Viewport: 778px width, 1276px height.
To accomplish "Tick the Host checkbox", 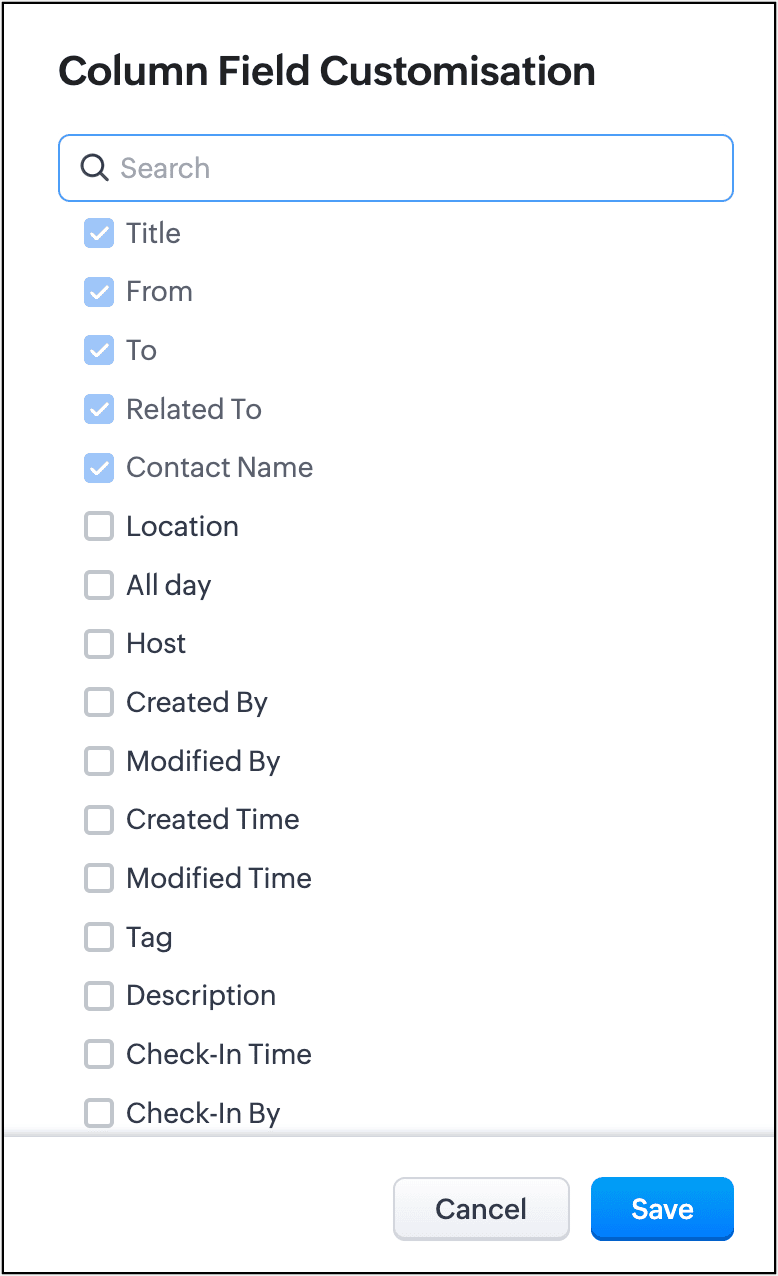I will click(x=99, y=644).
